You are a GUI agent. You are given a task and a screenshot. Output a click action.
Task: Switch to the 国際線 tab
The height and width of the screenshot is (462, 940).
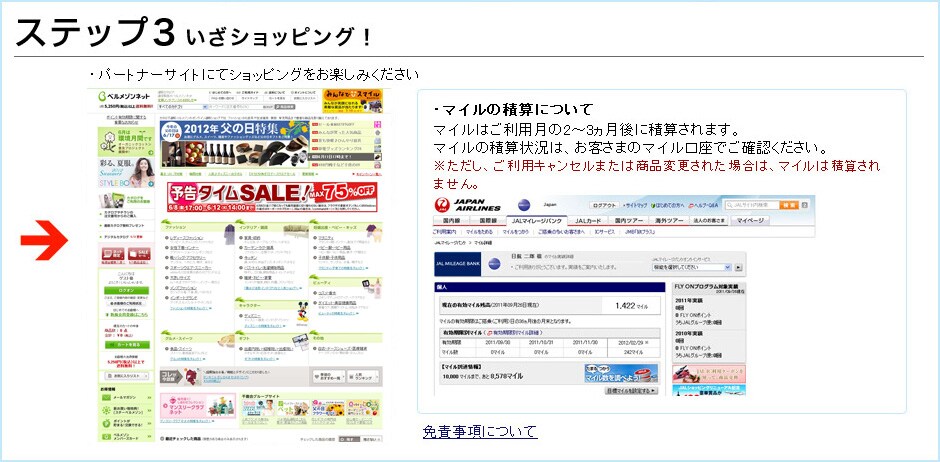487,220
